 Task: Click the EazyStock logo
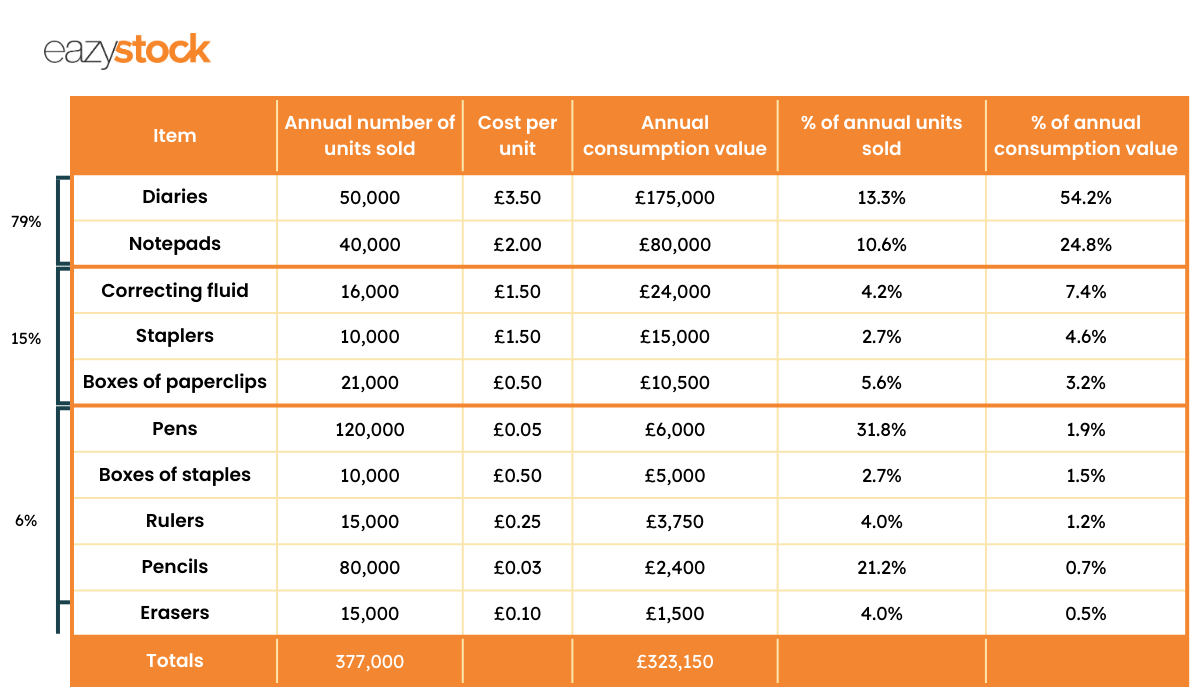coord(127,50)
